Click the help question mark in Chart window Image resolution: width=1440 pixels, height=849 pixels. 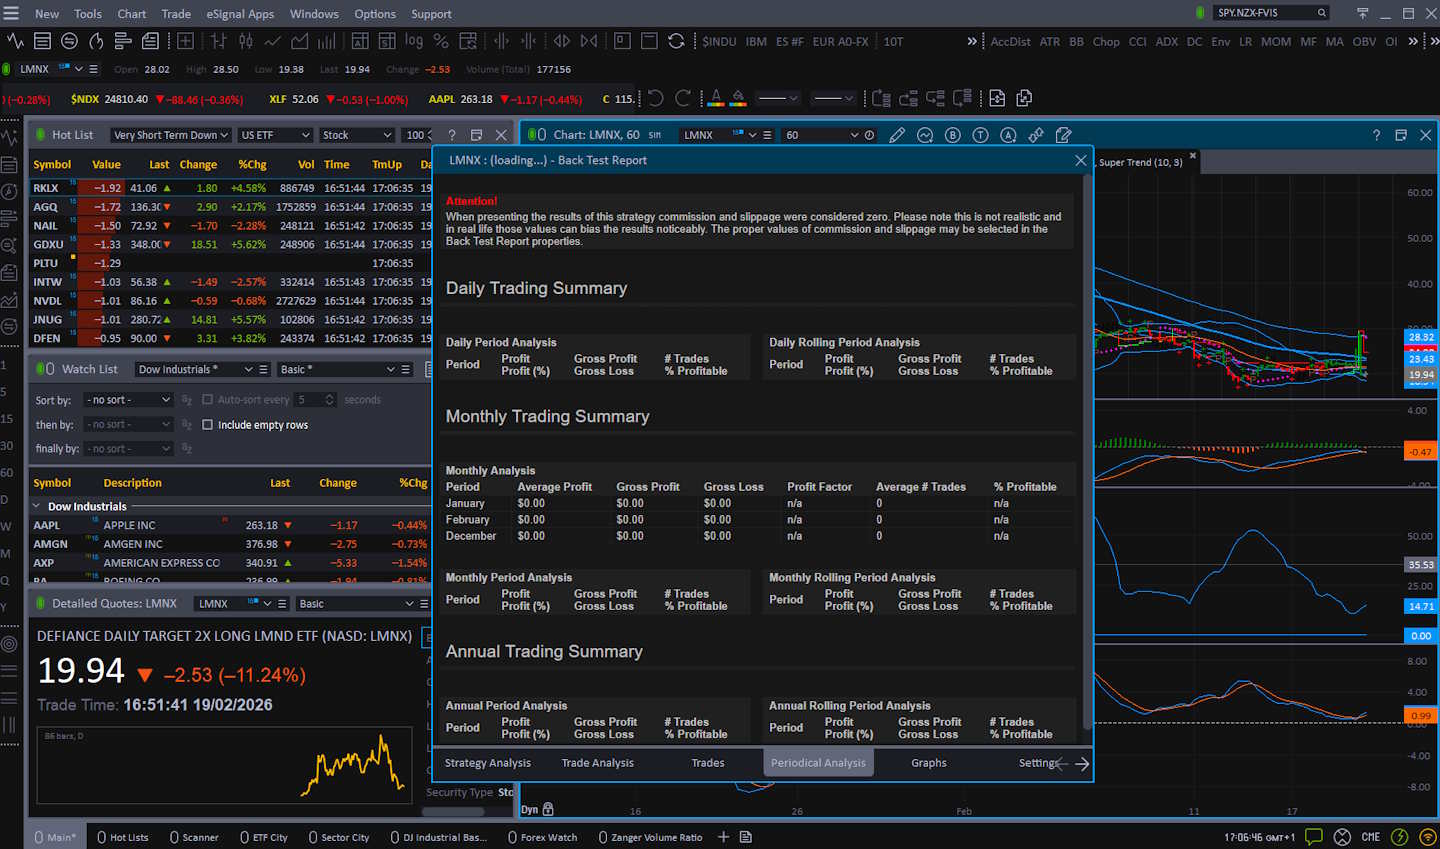coord(1376,135)
